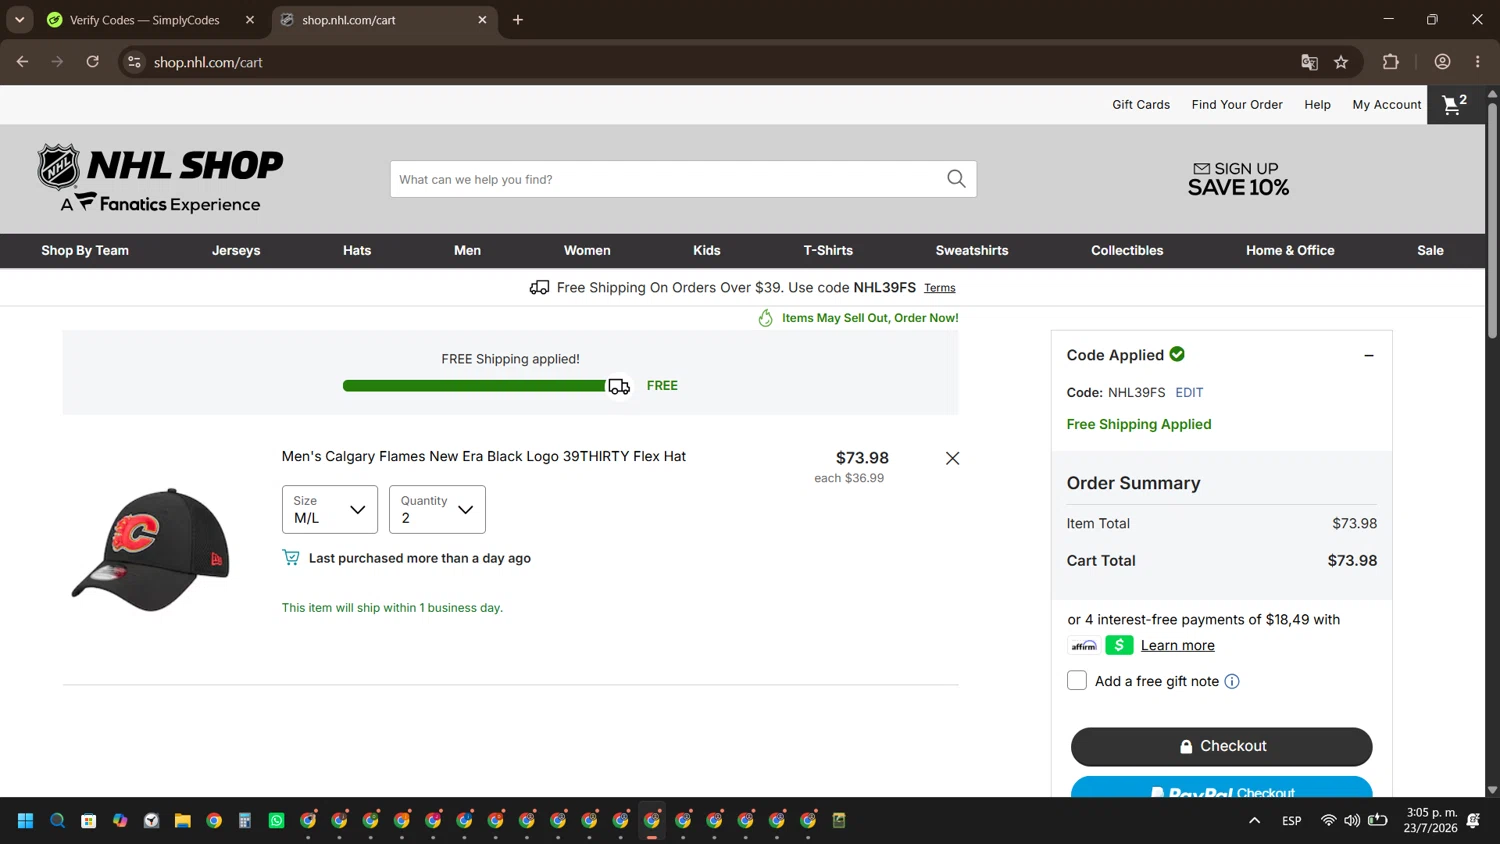The width and height of the screenshot is (1500, 844).
Task: Open the volume speaker tray icon
Action: click(1352, 820)
